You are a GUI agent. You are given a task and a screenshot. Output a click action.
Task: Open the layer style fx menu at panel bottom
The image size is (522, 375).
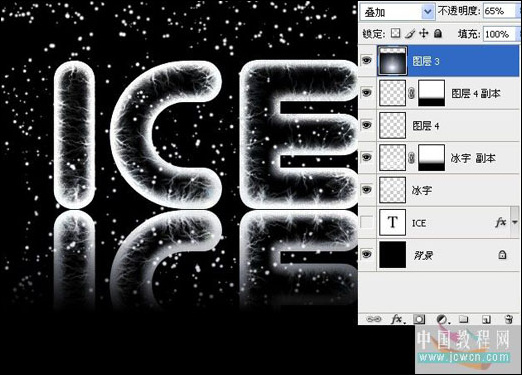(x=397, y=319)
